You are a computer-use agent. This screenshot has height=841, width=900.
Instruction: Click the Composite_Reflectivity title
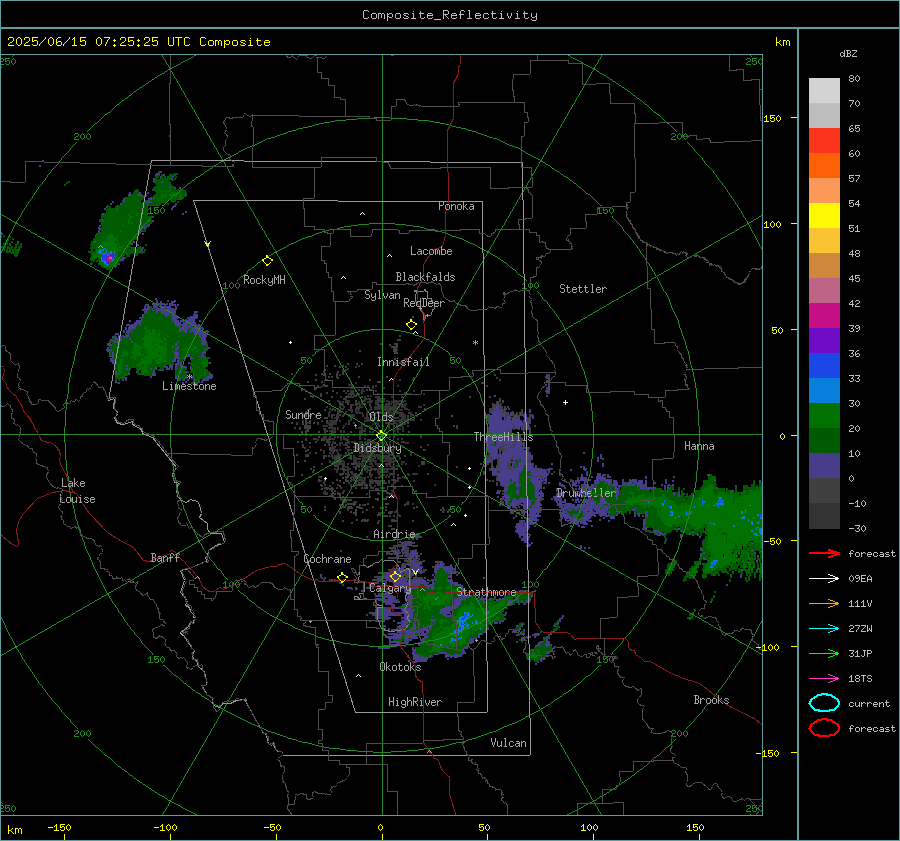pyautogui.click(x=450, y=15)
